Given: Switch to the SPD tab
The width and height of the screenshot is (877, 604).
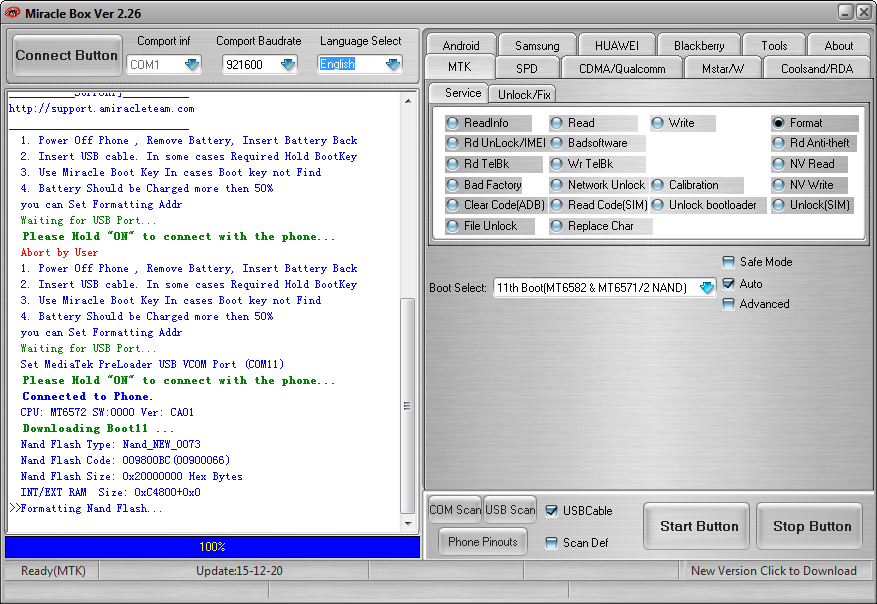Looking at the screenshot, I should pos(526,68).
